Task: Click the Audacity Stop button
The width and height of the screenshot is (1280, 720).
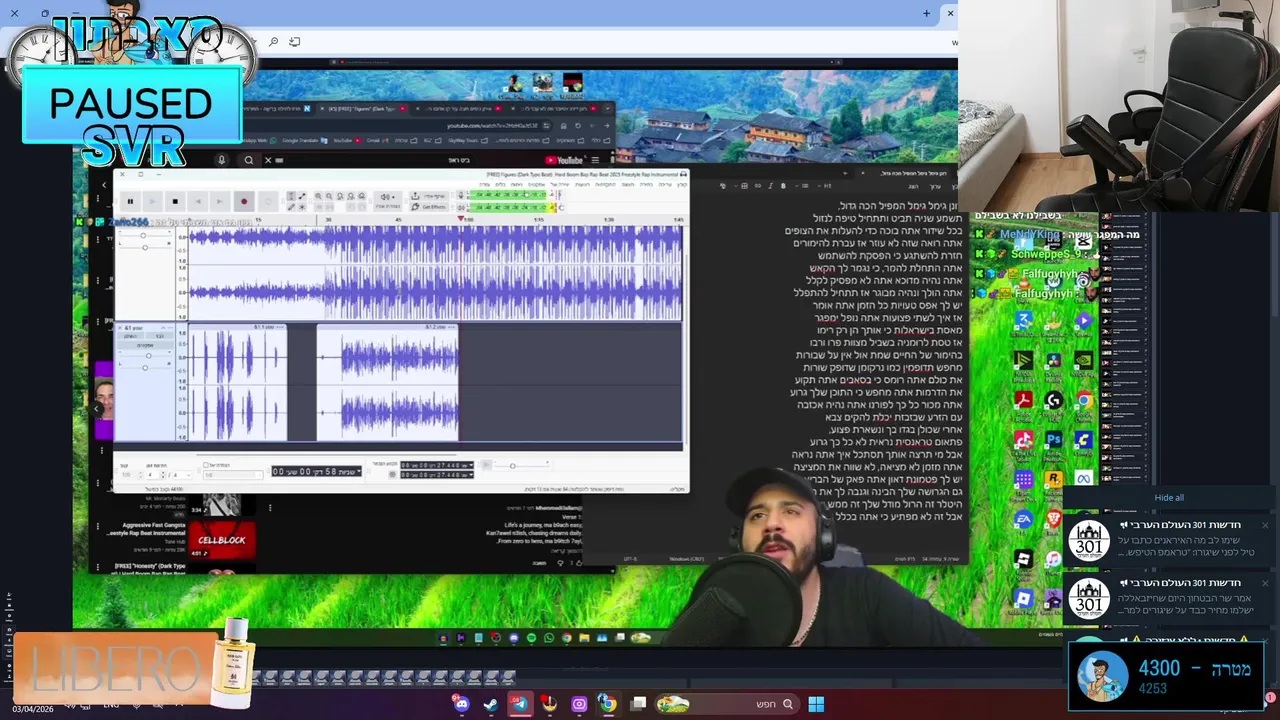Action: 175,201
